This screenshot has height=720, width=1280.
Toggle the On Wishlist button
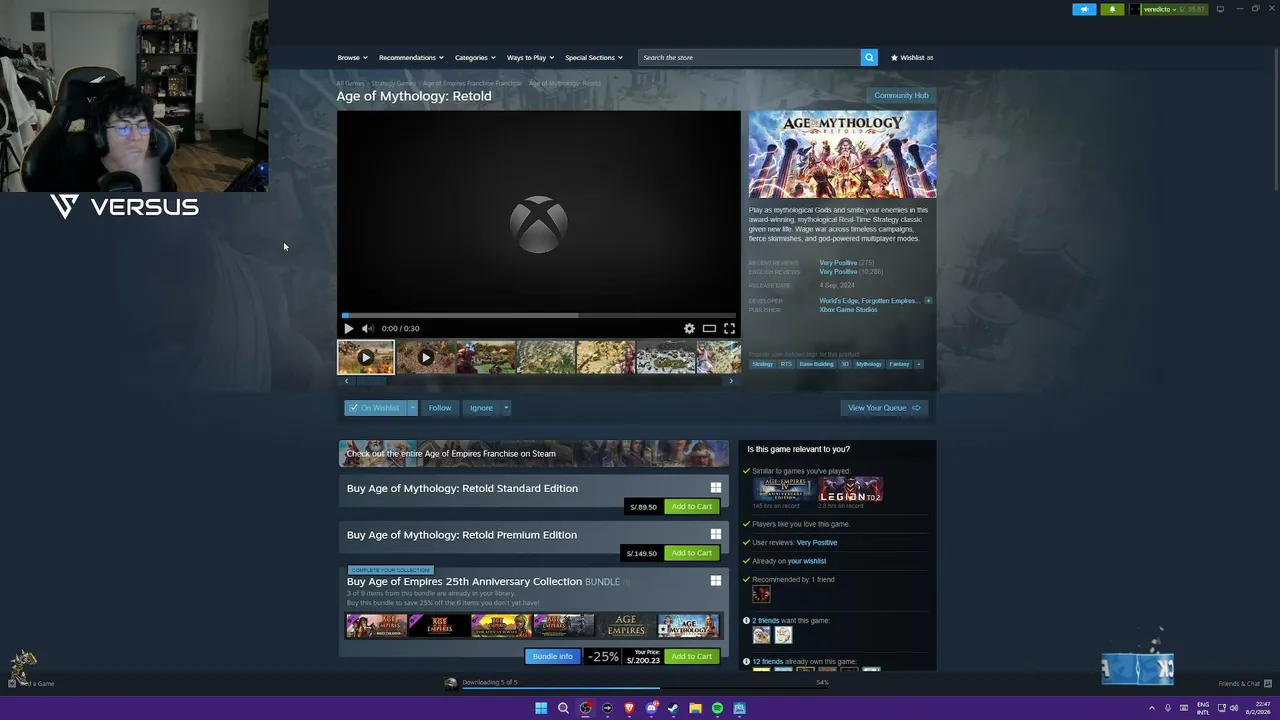click(x=375, y=408)
